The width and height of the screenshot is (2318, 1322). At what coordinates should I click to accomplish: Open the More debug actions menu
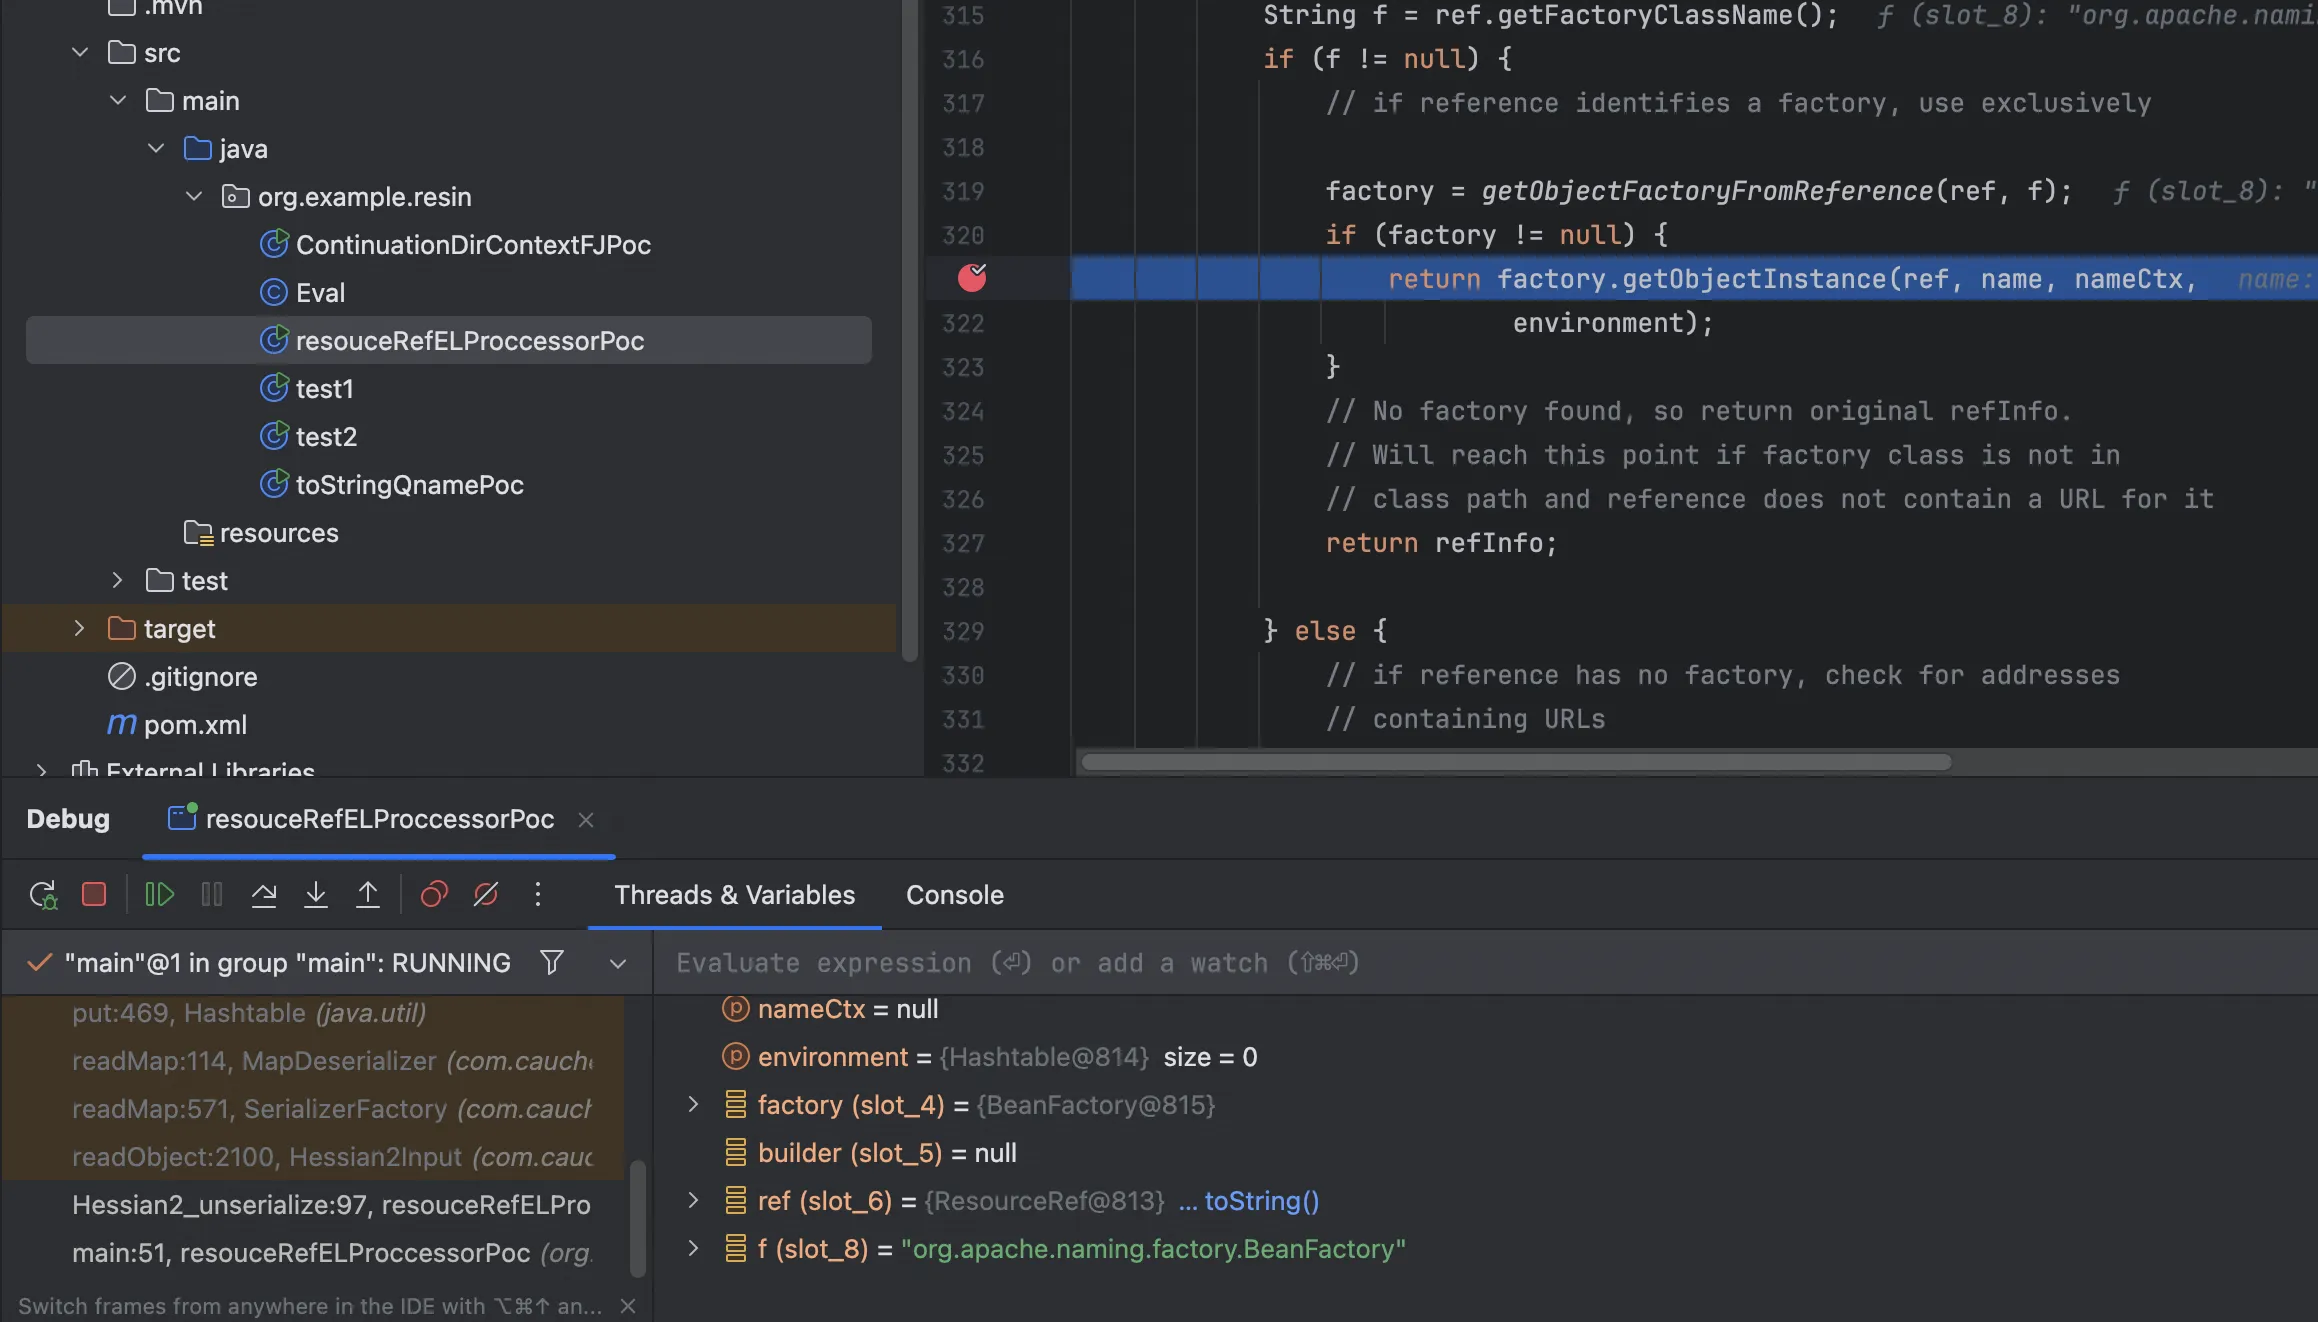point(538,894)
